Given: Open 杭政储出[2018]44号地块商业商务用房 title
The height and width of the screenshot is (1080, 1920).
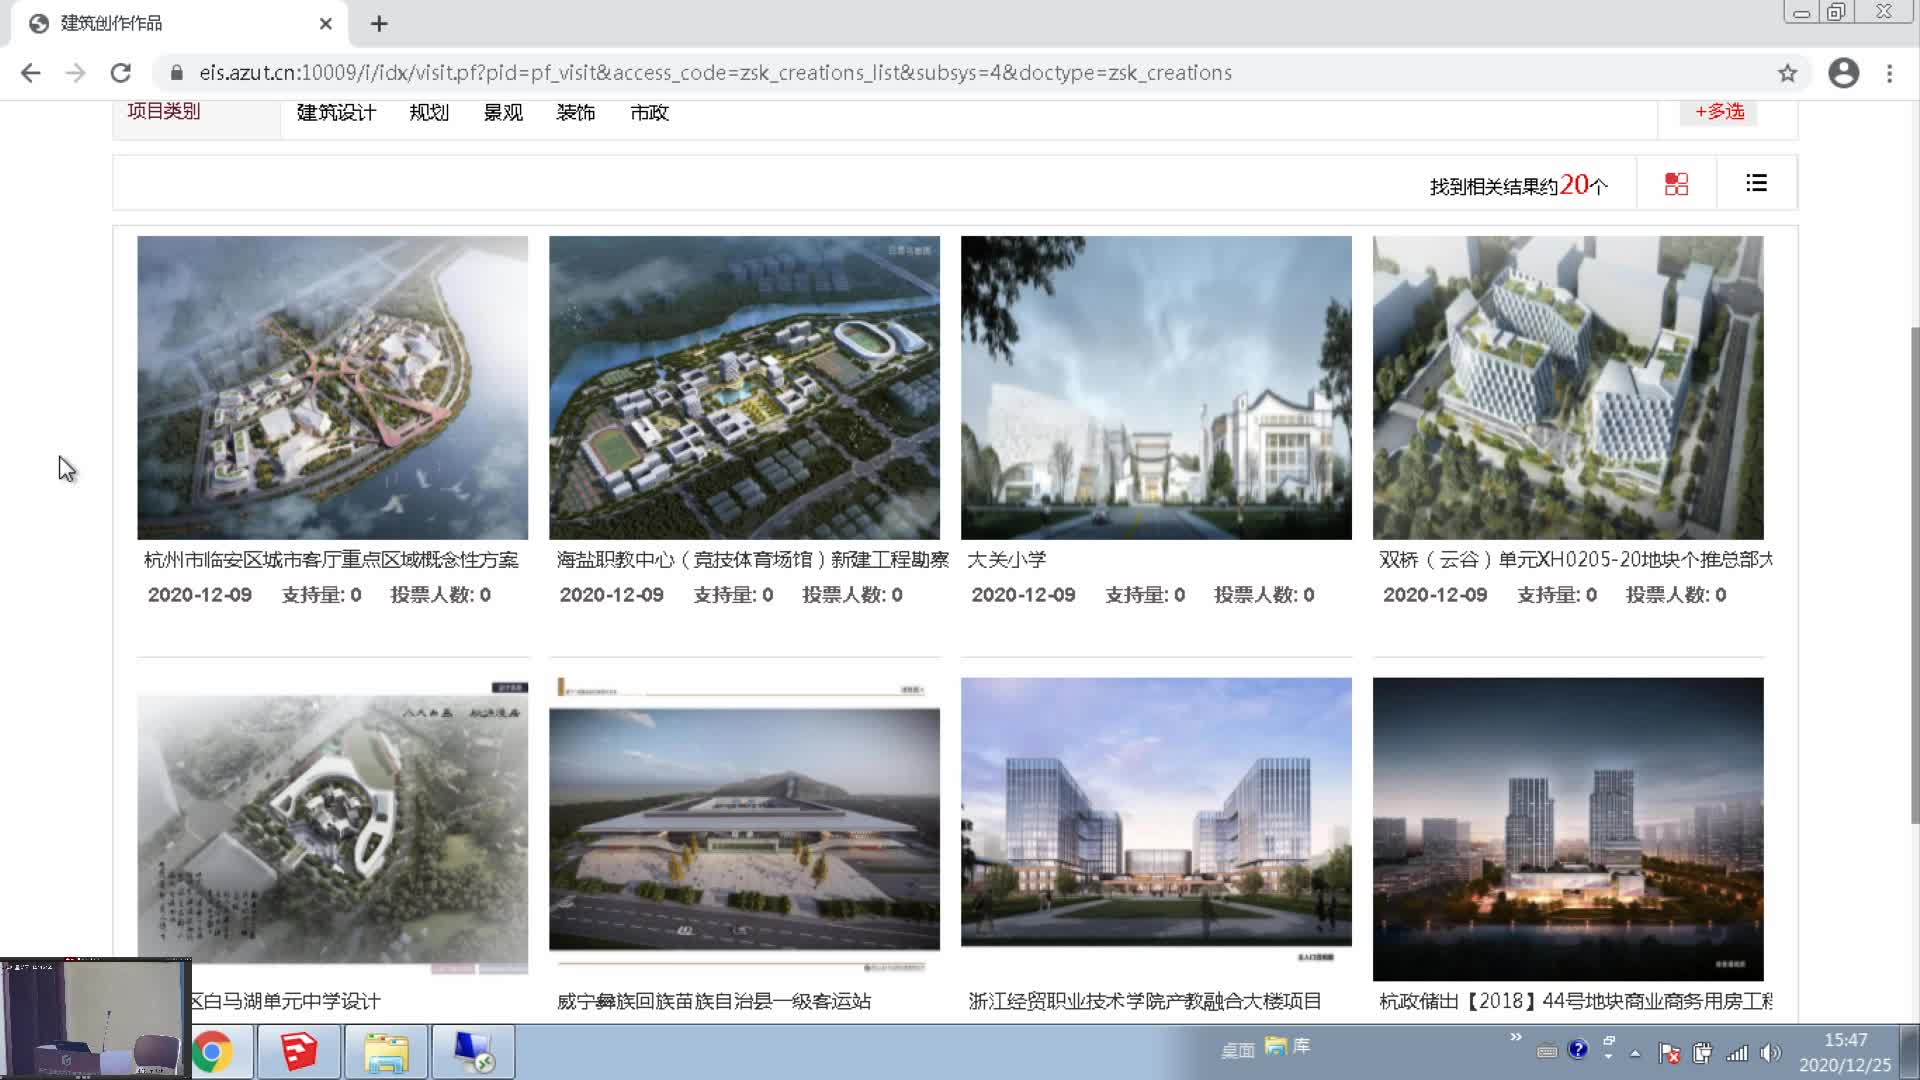Looking at the screenshot, I should point(1576,1001).
